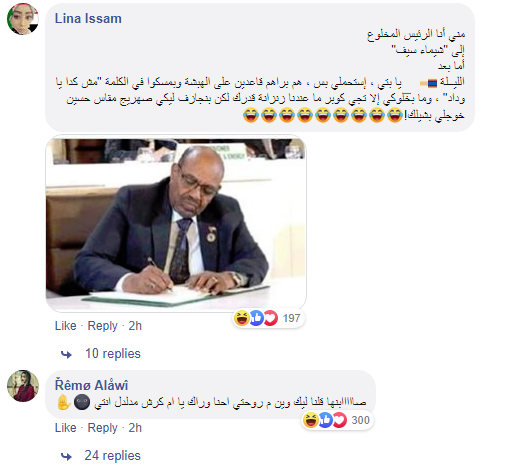
Task: Open Řêmø Alåwî's name link
Action: 91,385
